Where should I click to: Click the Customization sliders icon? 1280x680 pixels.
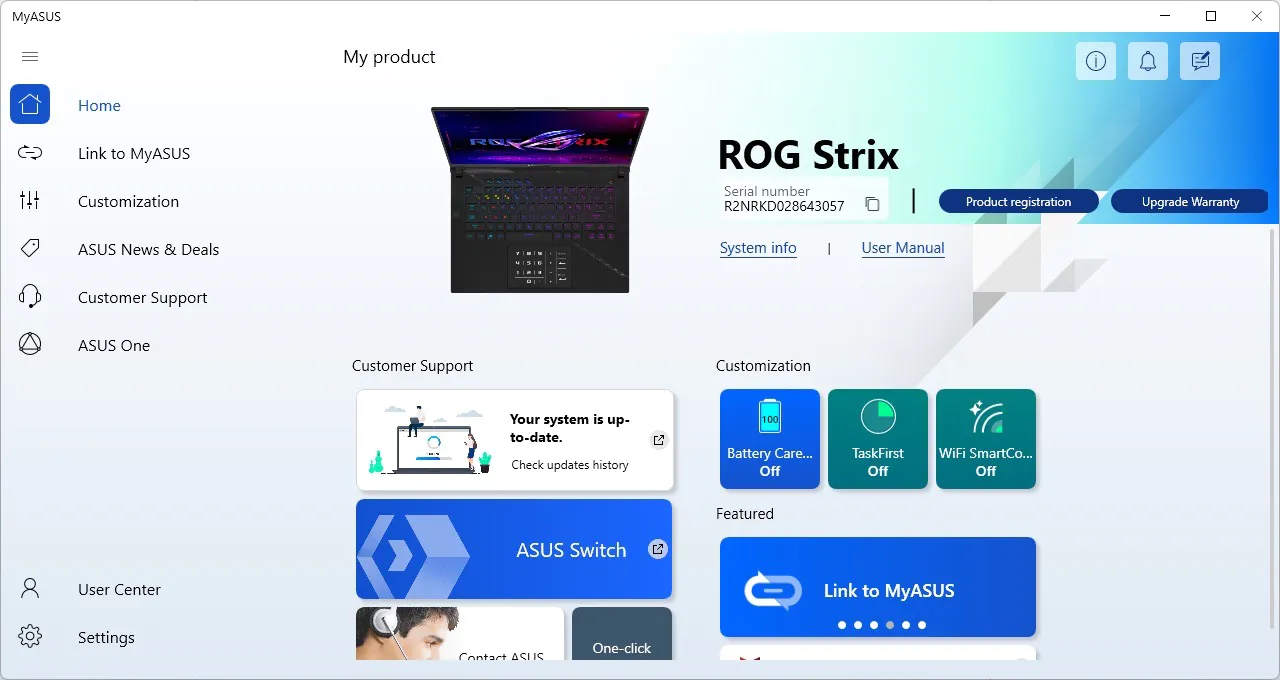point(30,201)
